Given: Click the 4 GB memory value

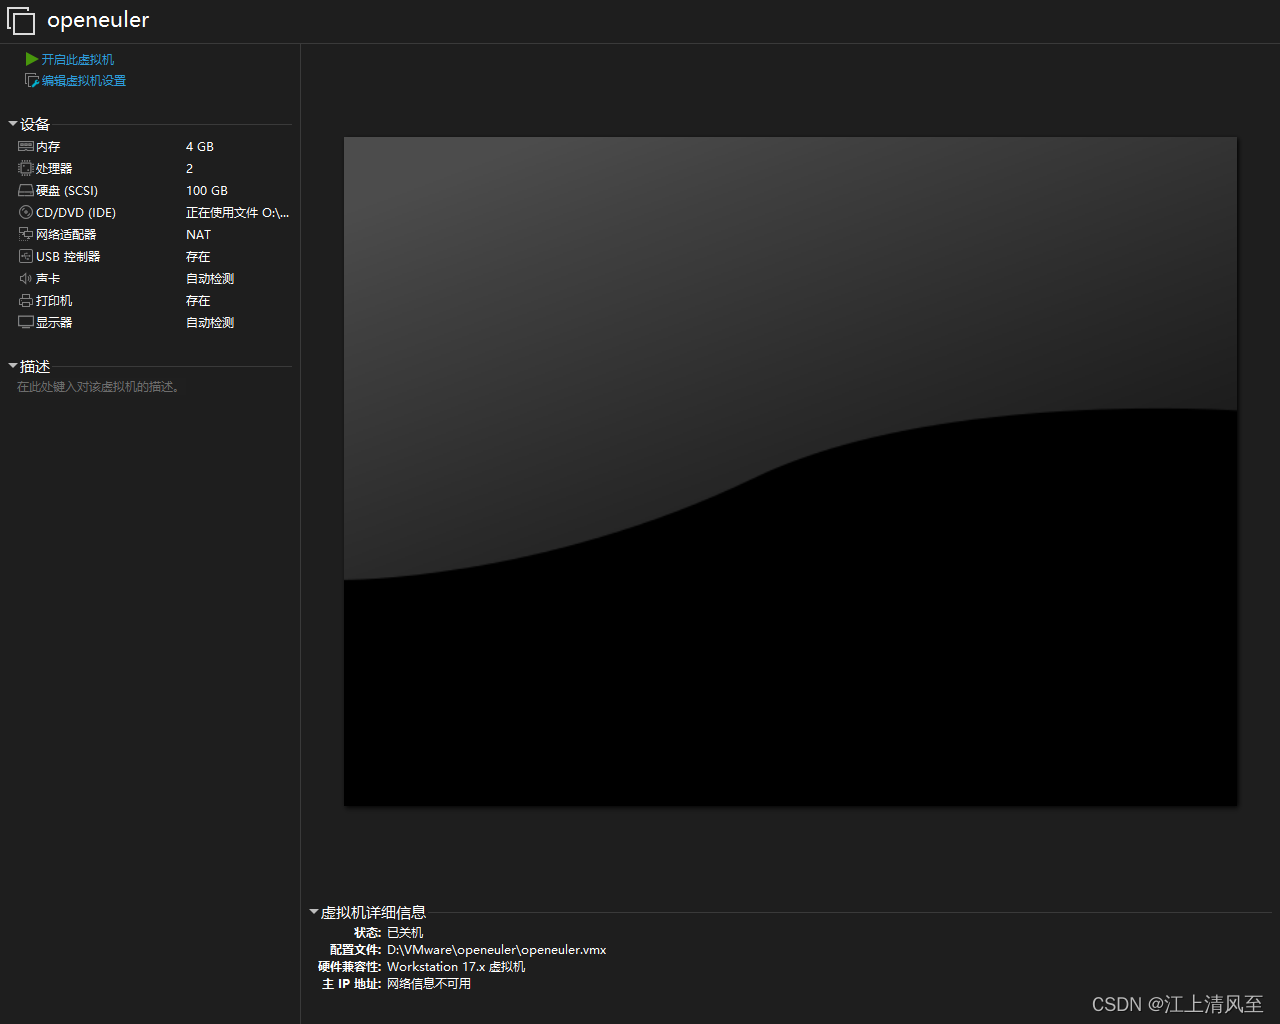Looking at the screenshot, I should pos(200,147).
